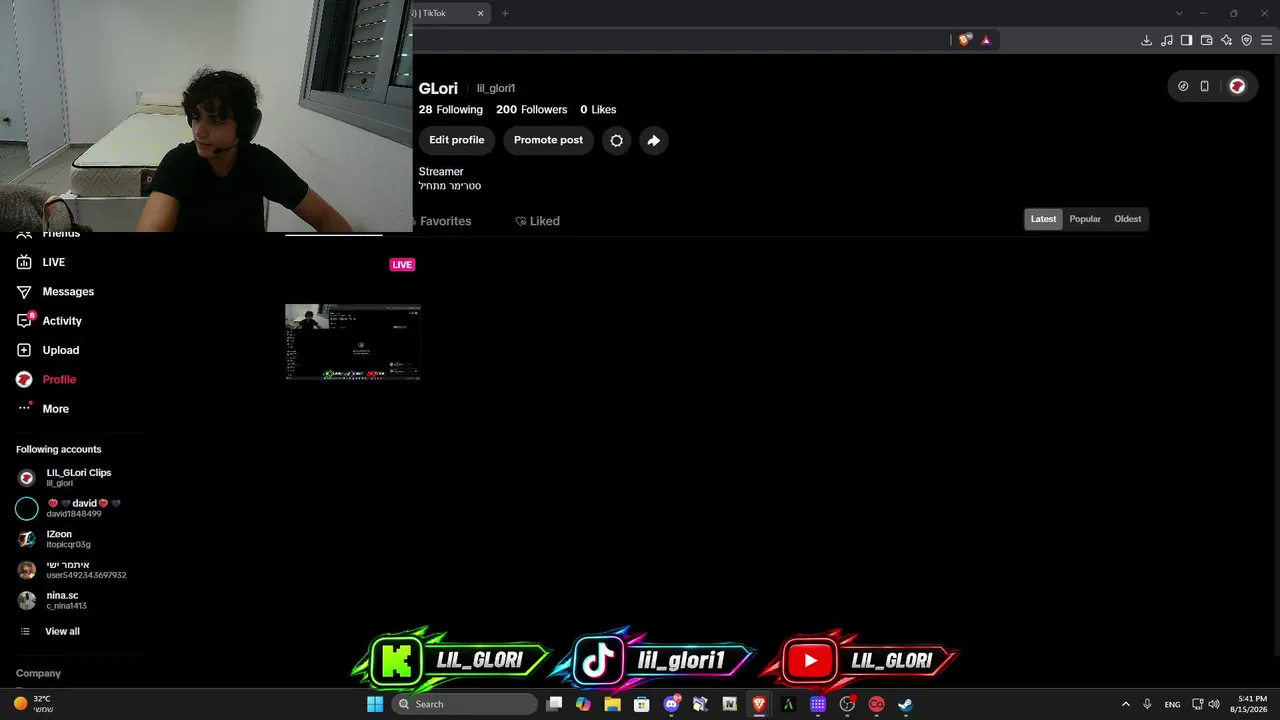This screenshot has width=1280, height=720.
Task: Click the phone app icon near avatar
Action: [1205, 86]
